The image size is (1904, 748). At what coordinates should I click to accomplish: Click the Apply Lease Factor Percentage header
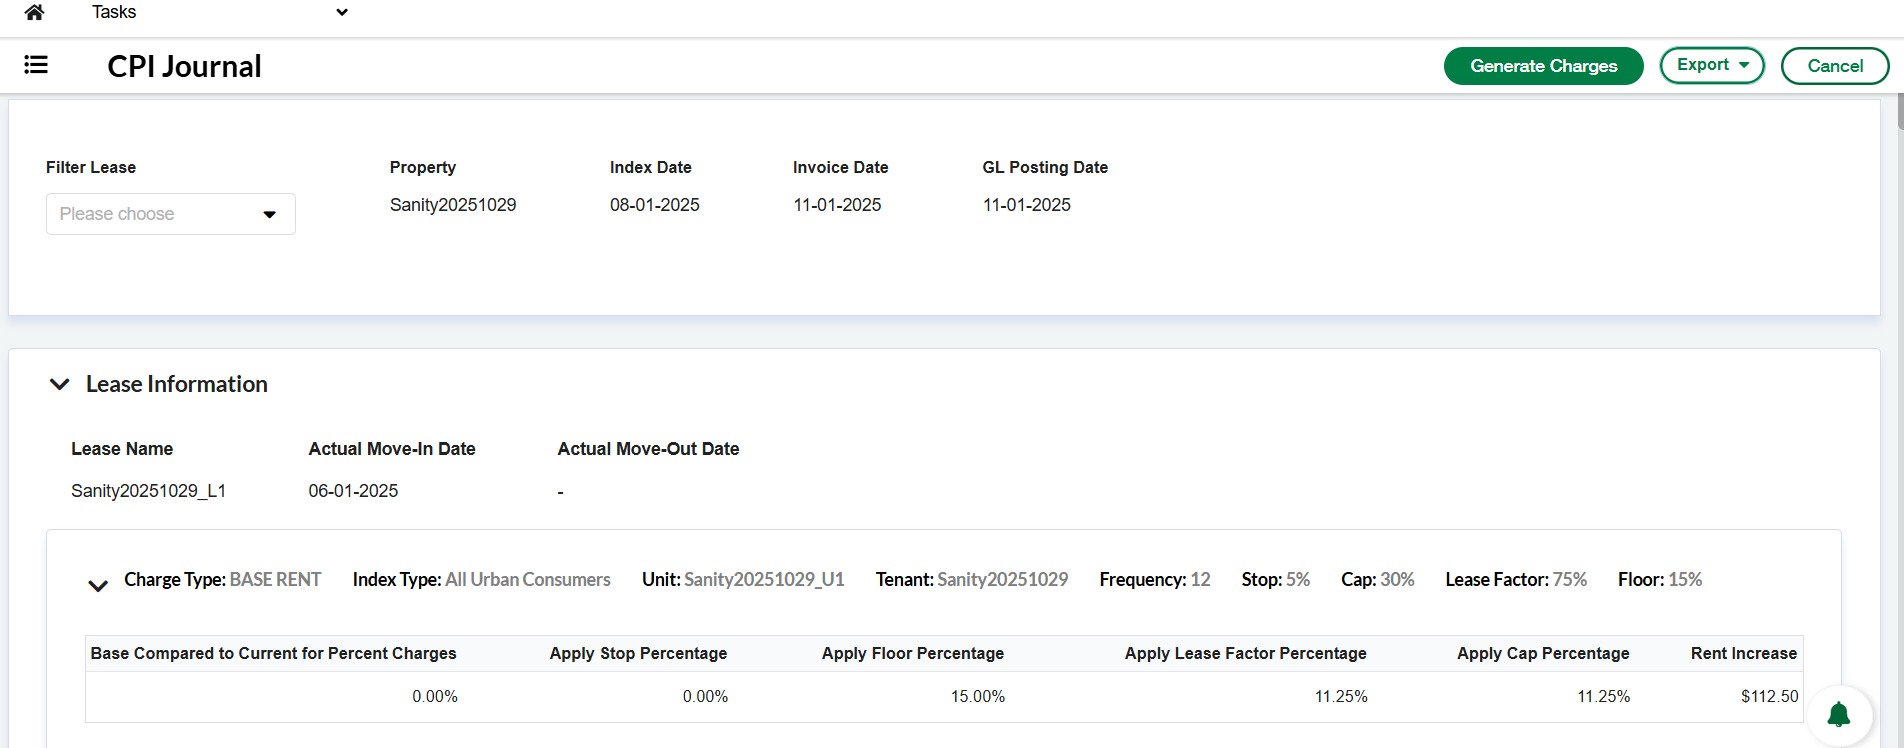pos(1245,653)
